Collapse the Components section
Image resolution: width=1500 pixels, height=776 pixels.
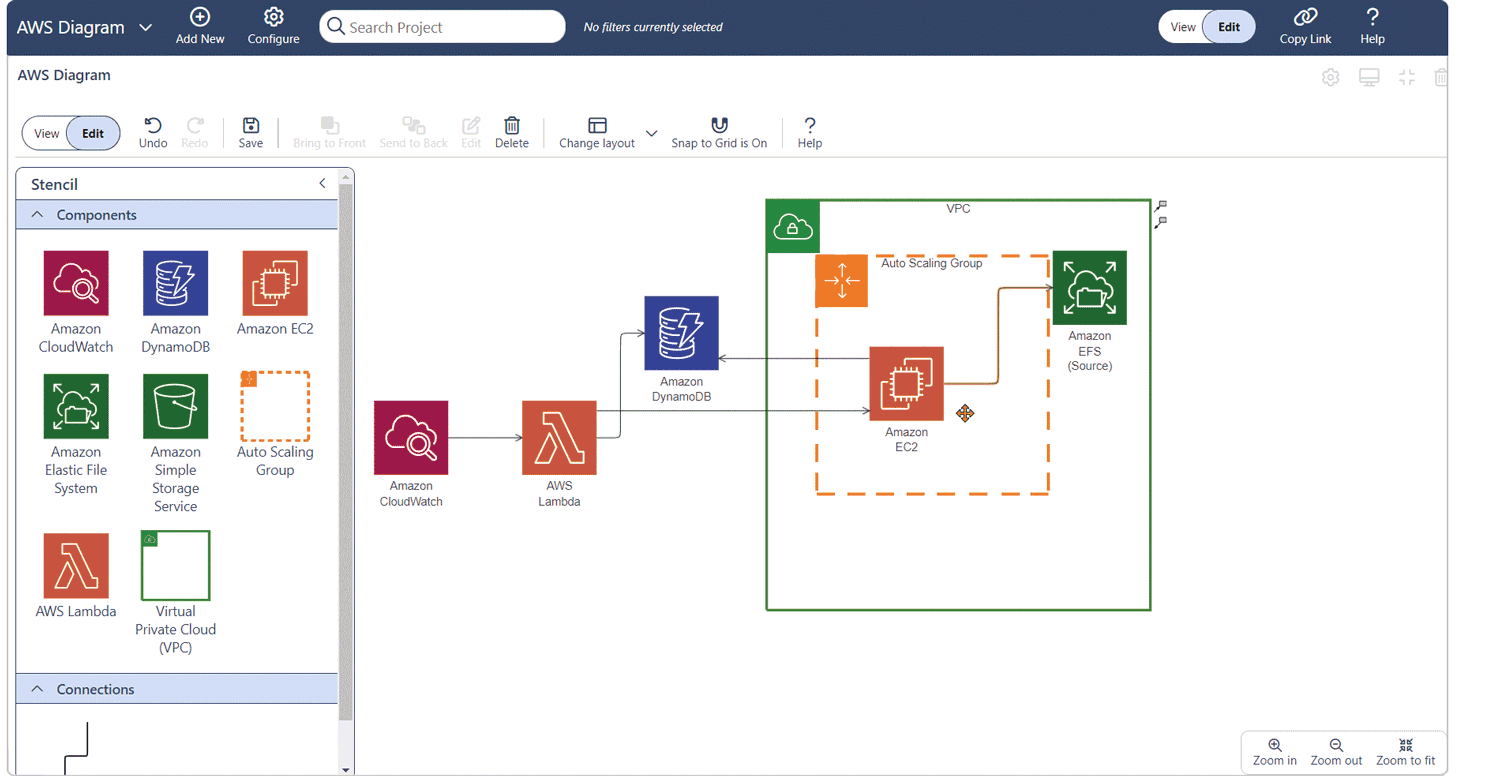click(x=37, y=214)
